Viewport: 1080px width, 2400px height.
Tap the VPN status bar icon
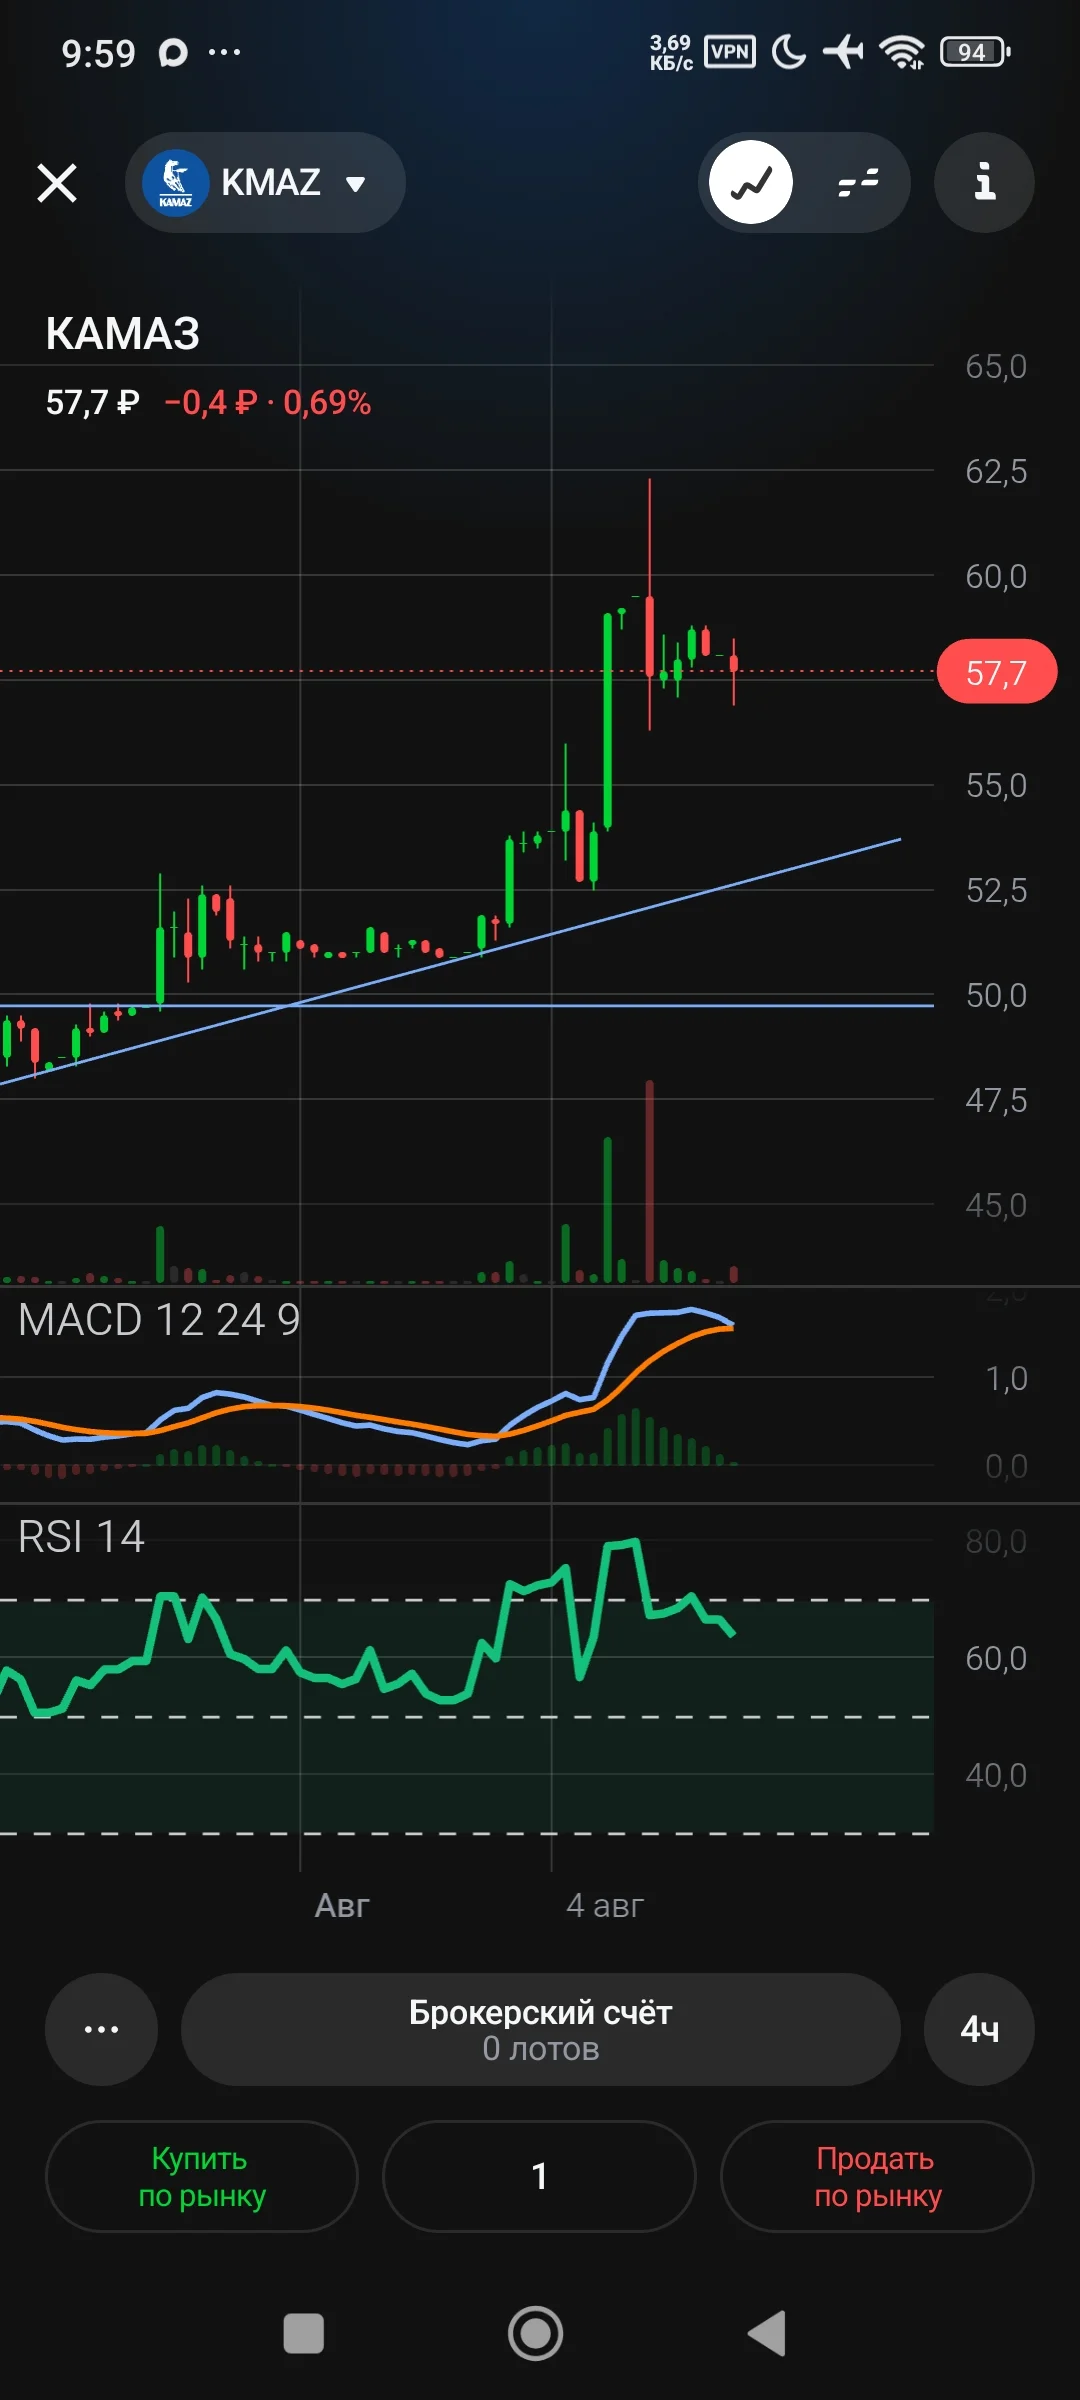tap(730, 52)
